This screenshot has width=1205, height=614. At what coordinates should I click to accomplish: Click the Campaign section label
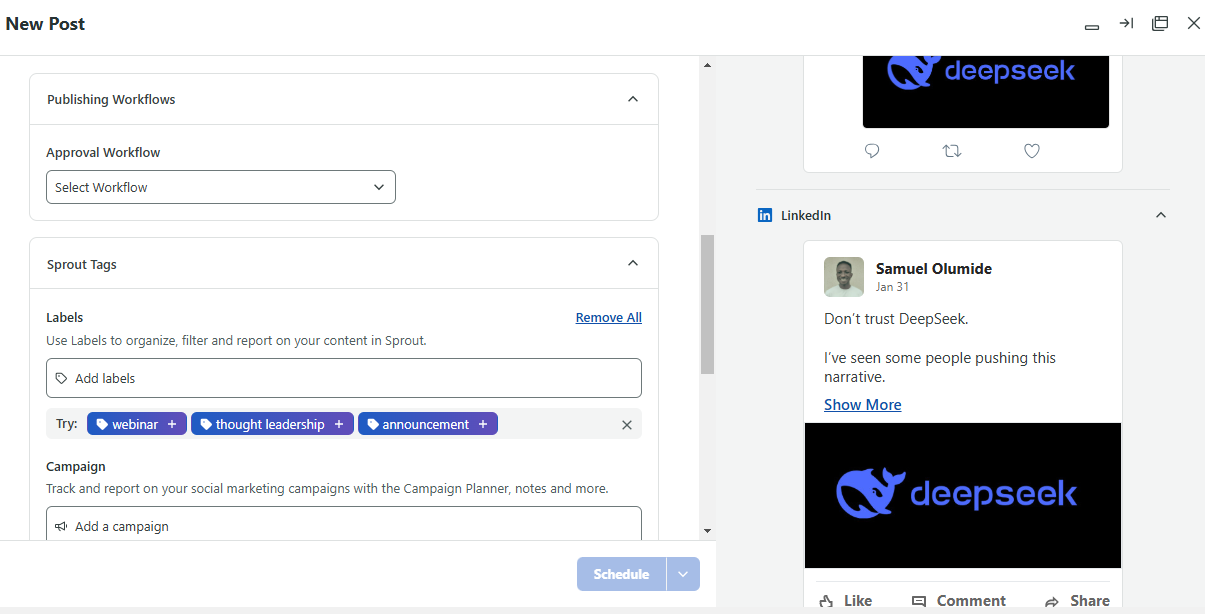coord(76,466)
